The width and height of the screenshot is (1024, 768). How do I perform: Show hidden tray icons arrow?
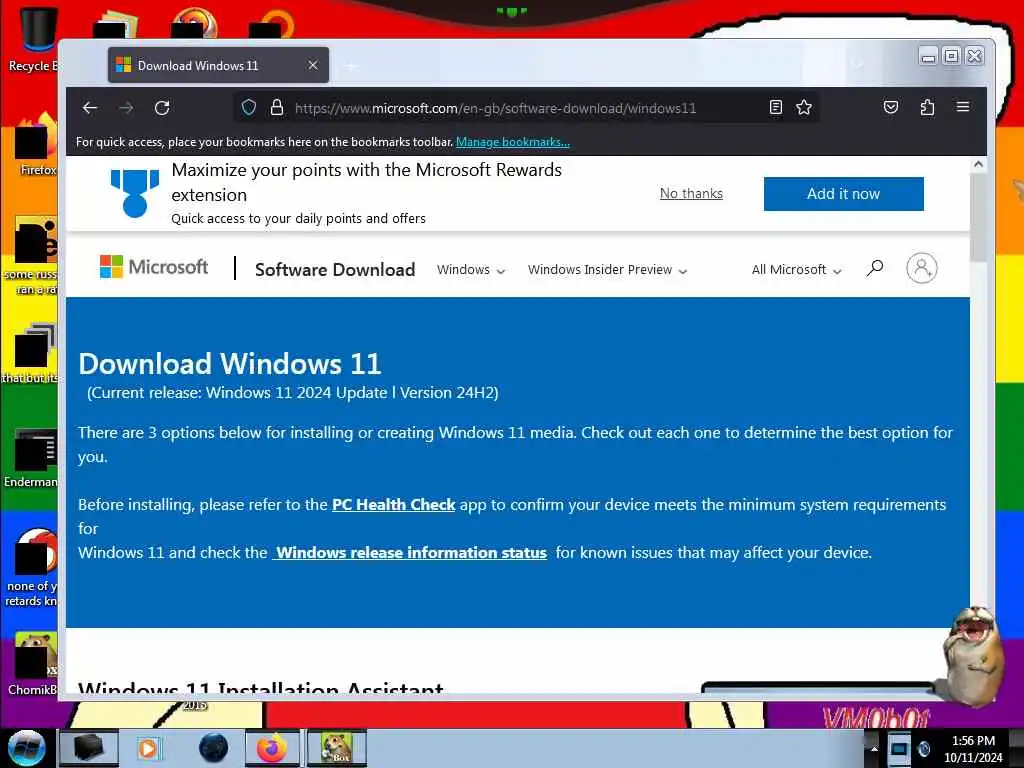pyautogui.click(x=874, y=749)
